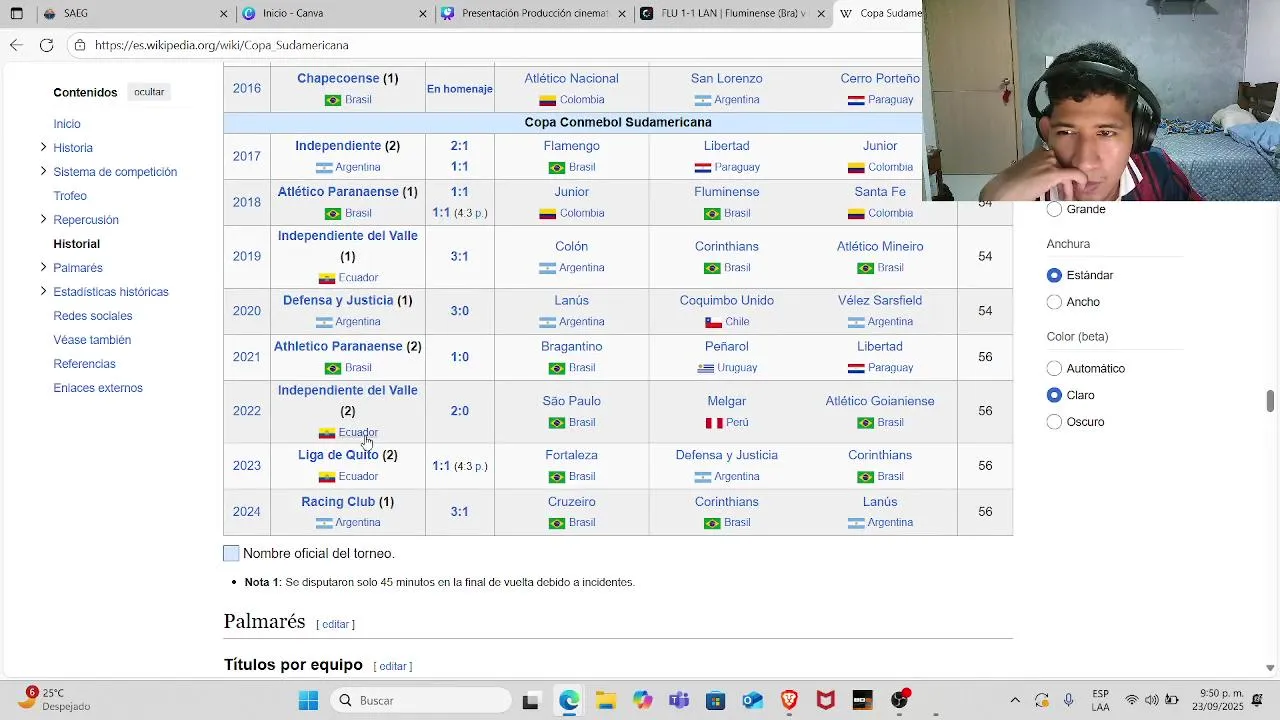Open the Defensa y Justicia champion link
This screenshot has width=1280, height=720.
(338, 300)
